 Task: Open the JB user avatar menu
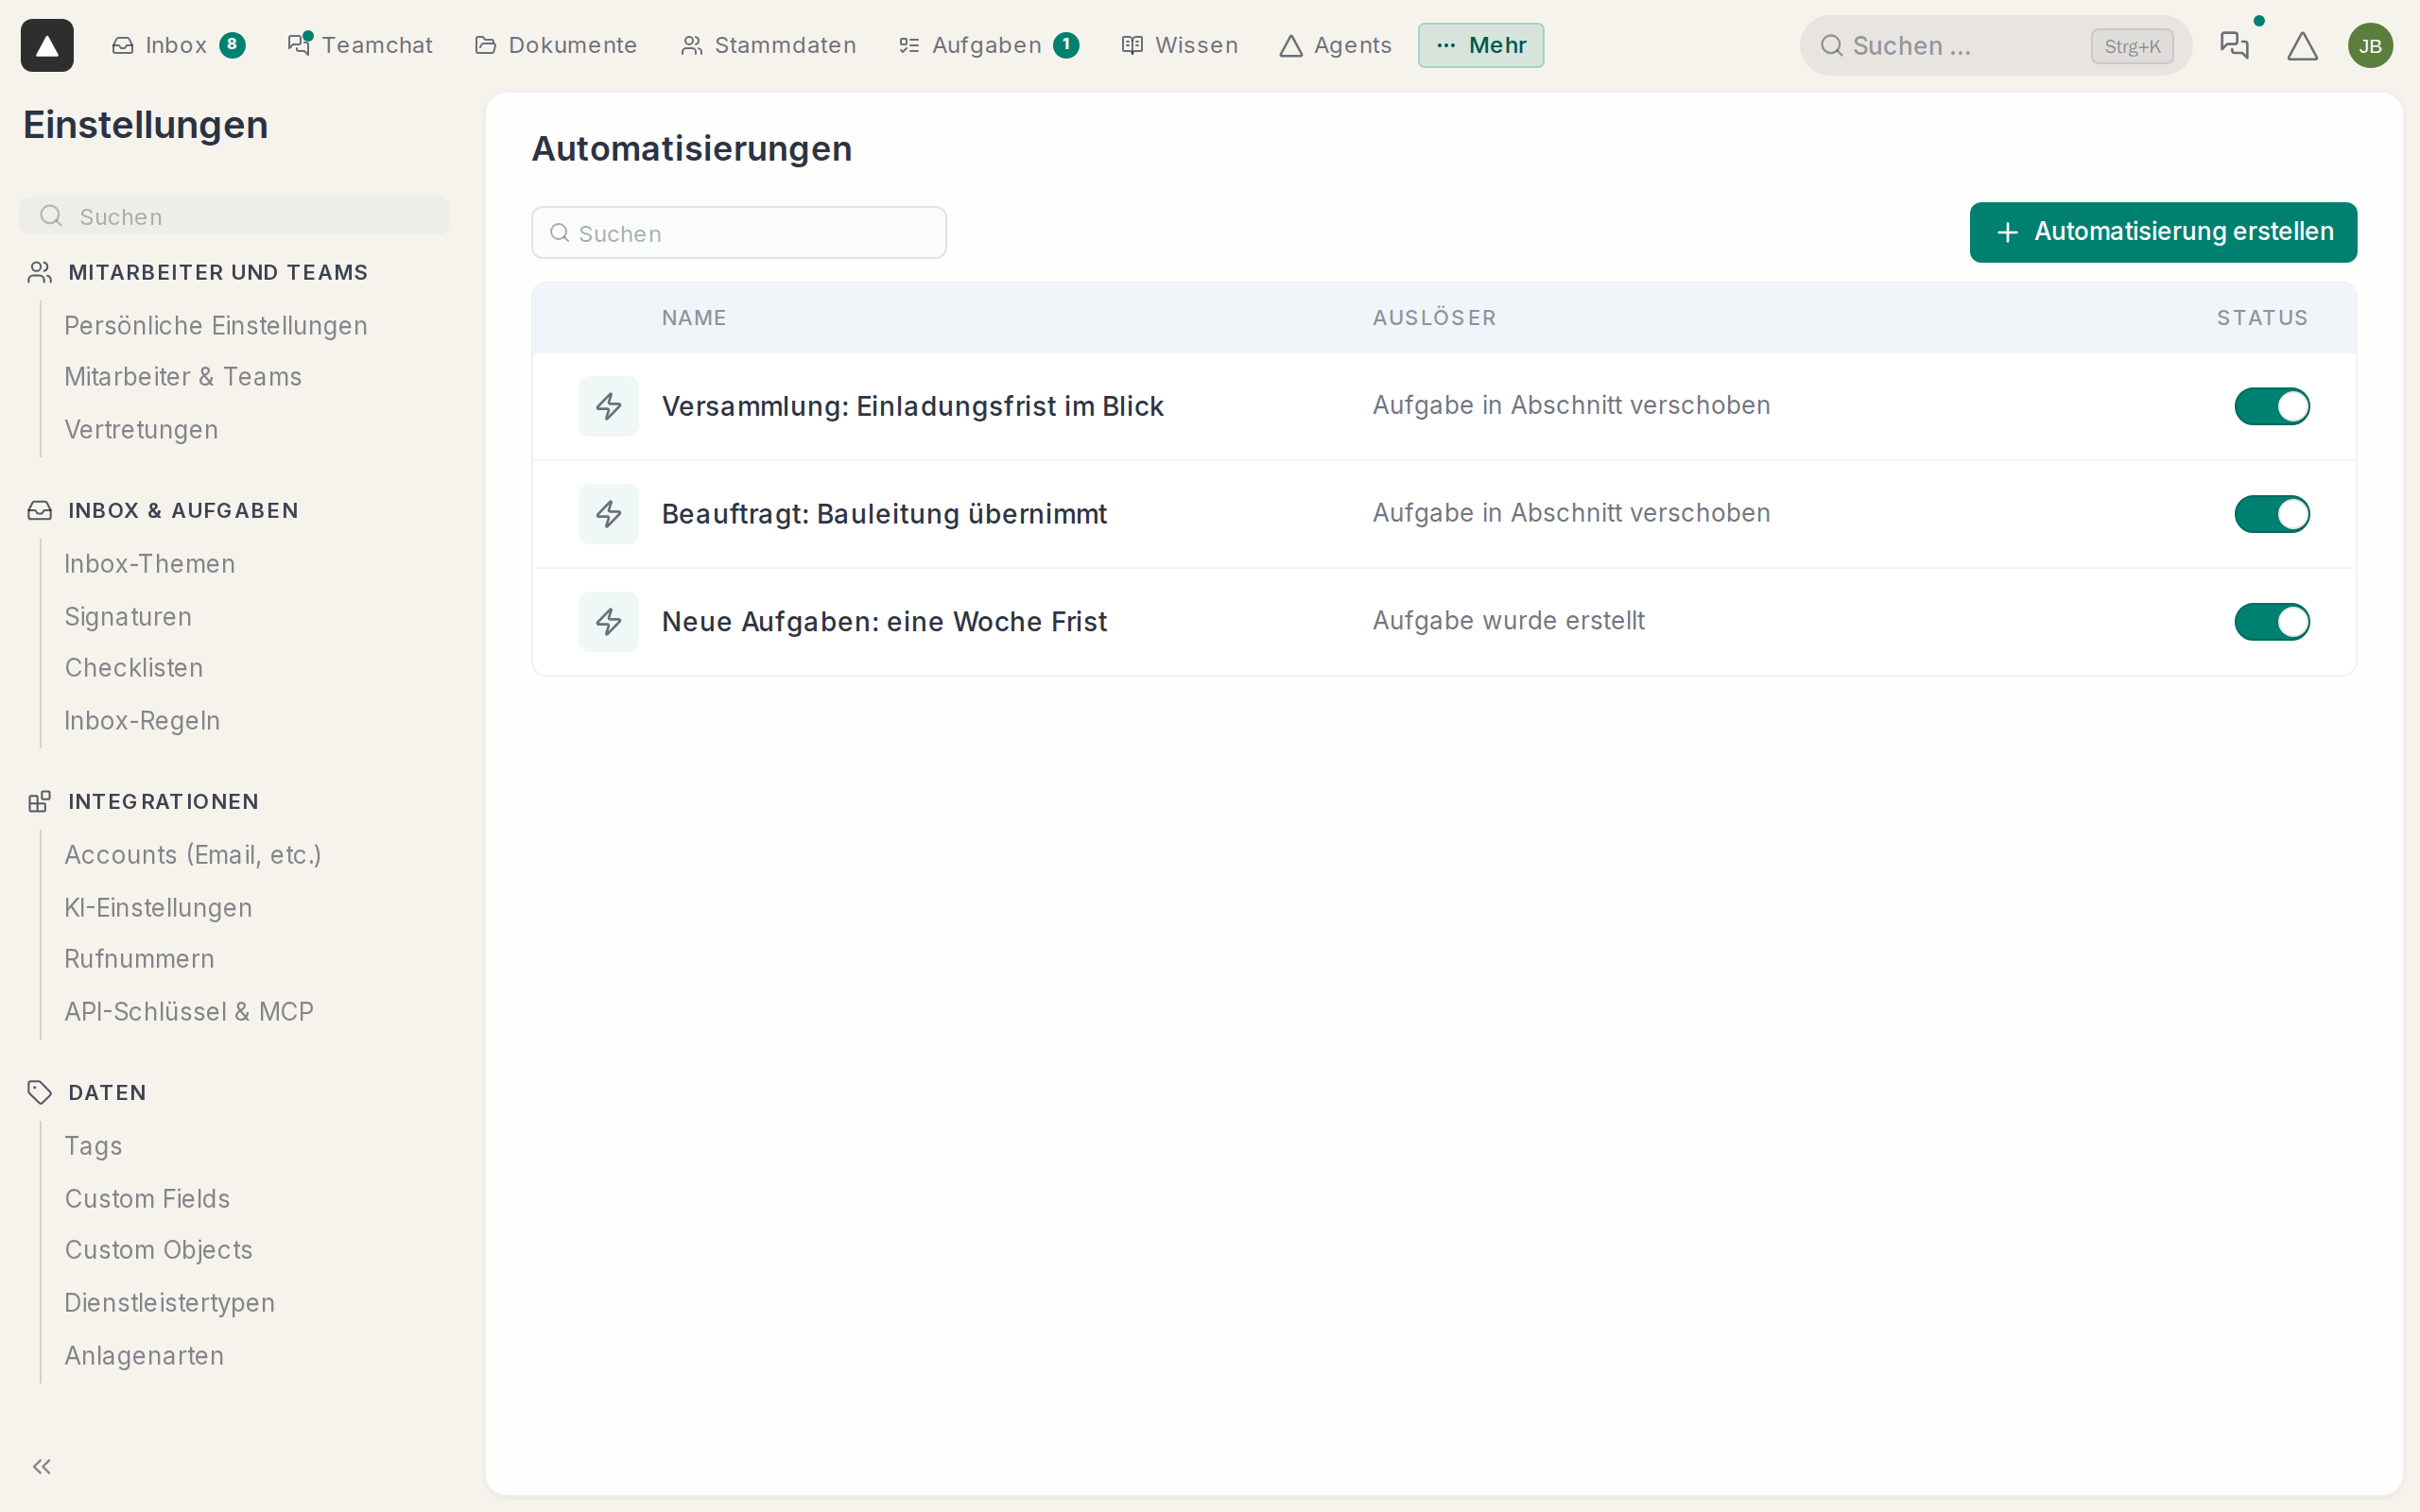point(2370,45)
